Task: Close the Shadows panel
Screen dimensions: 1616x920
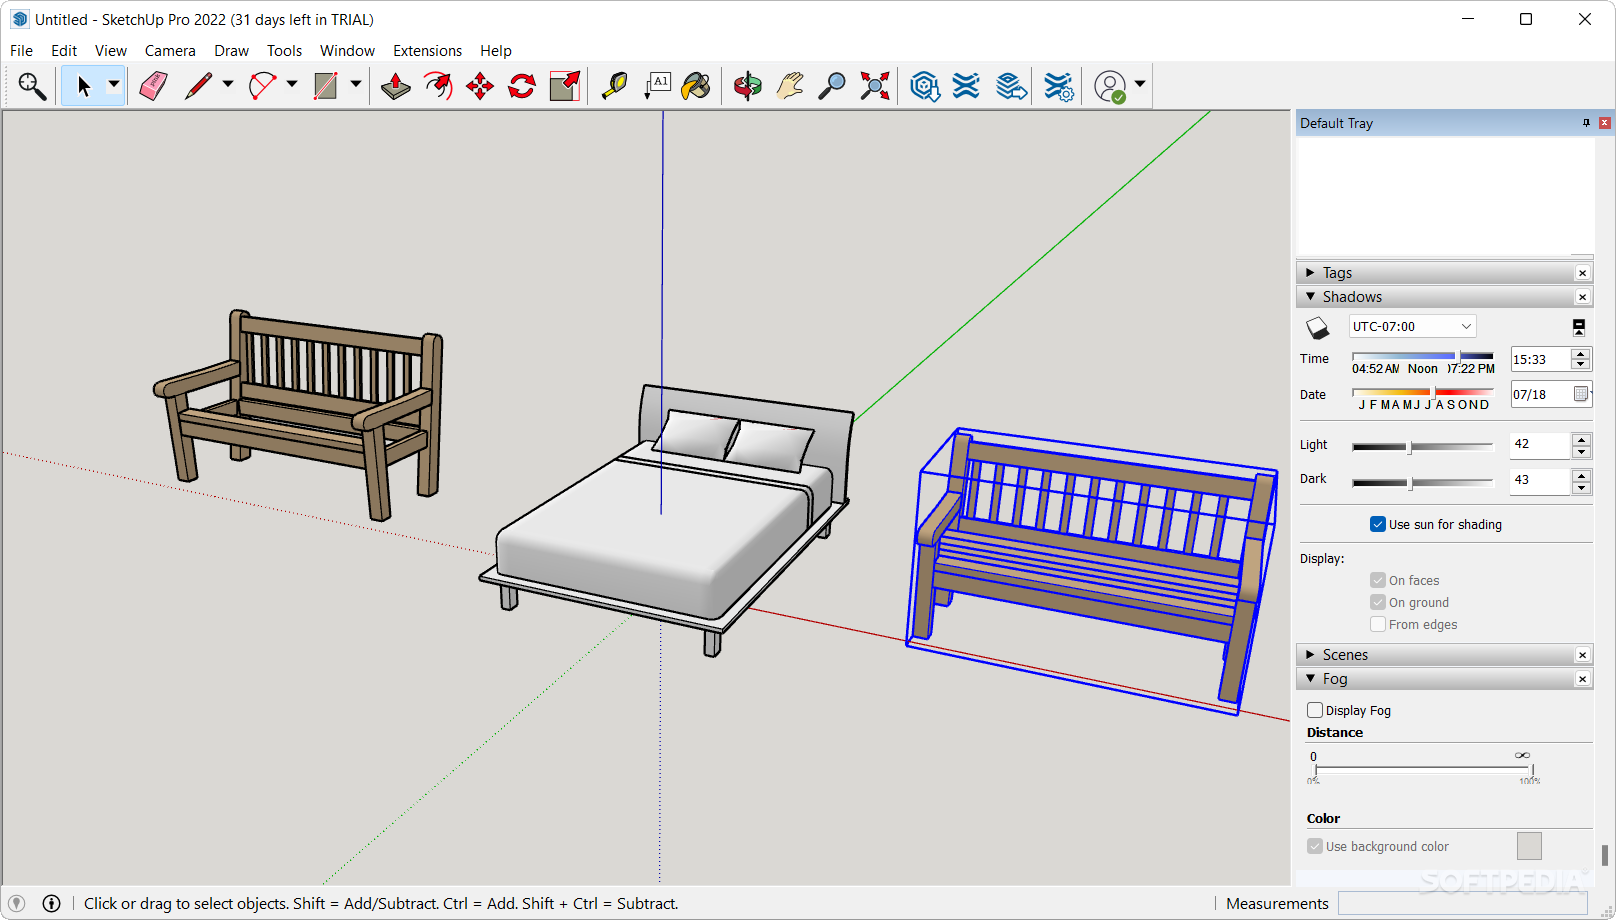Action: coord(1582,297)
